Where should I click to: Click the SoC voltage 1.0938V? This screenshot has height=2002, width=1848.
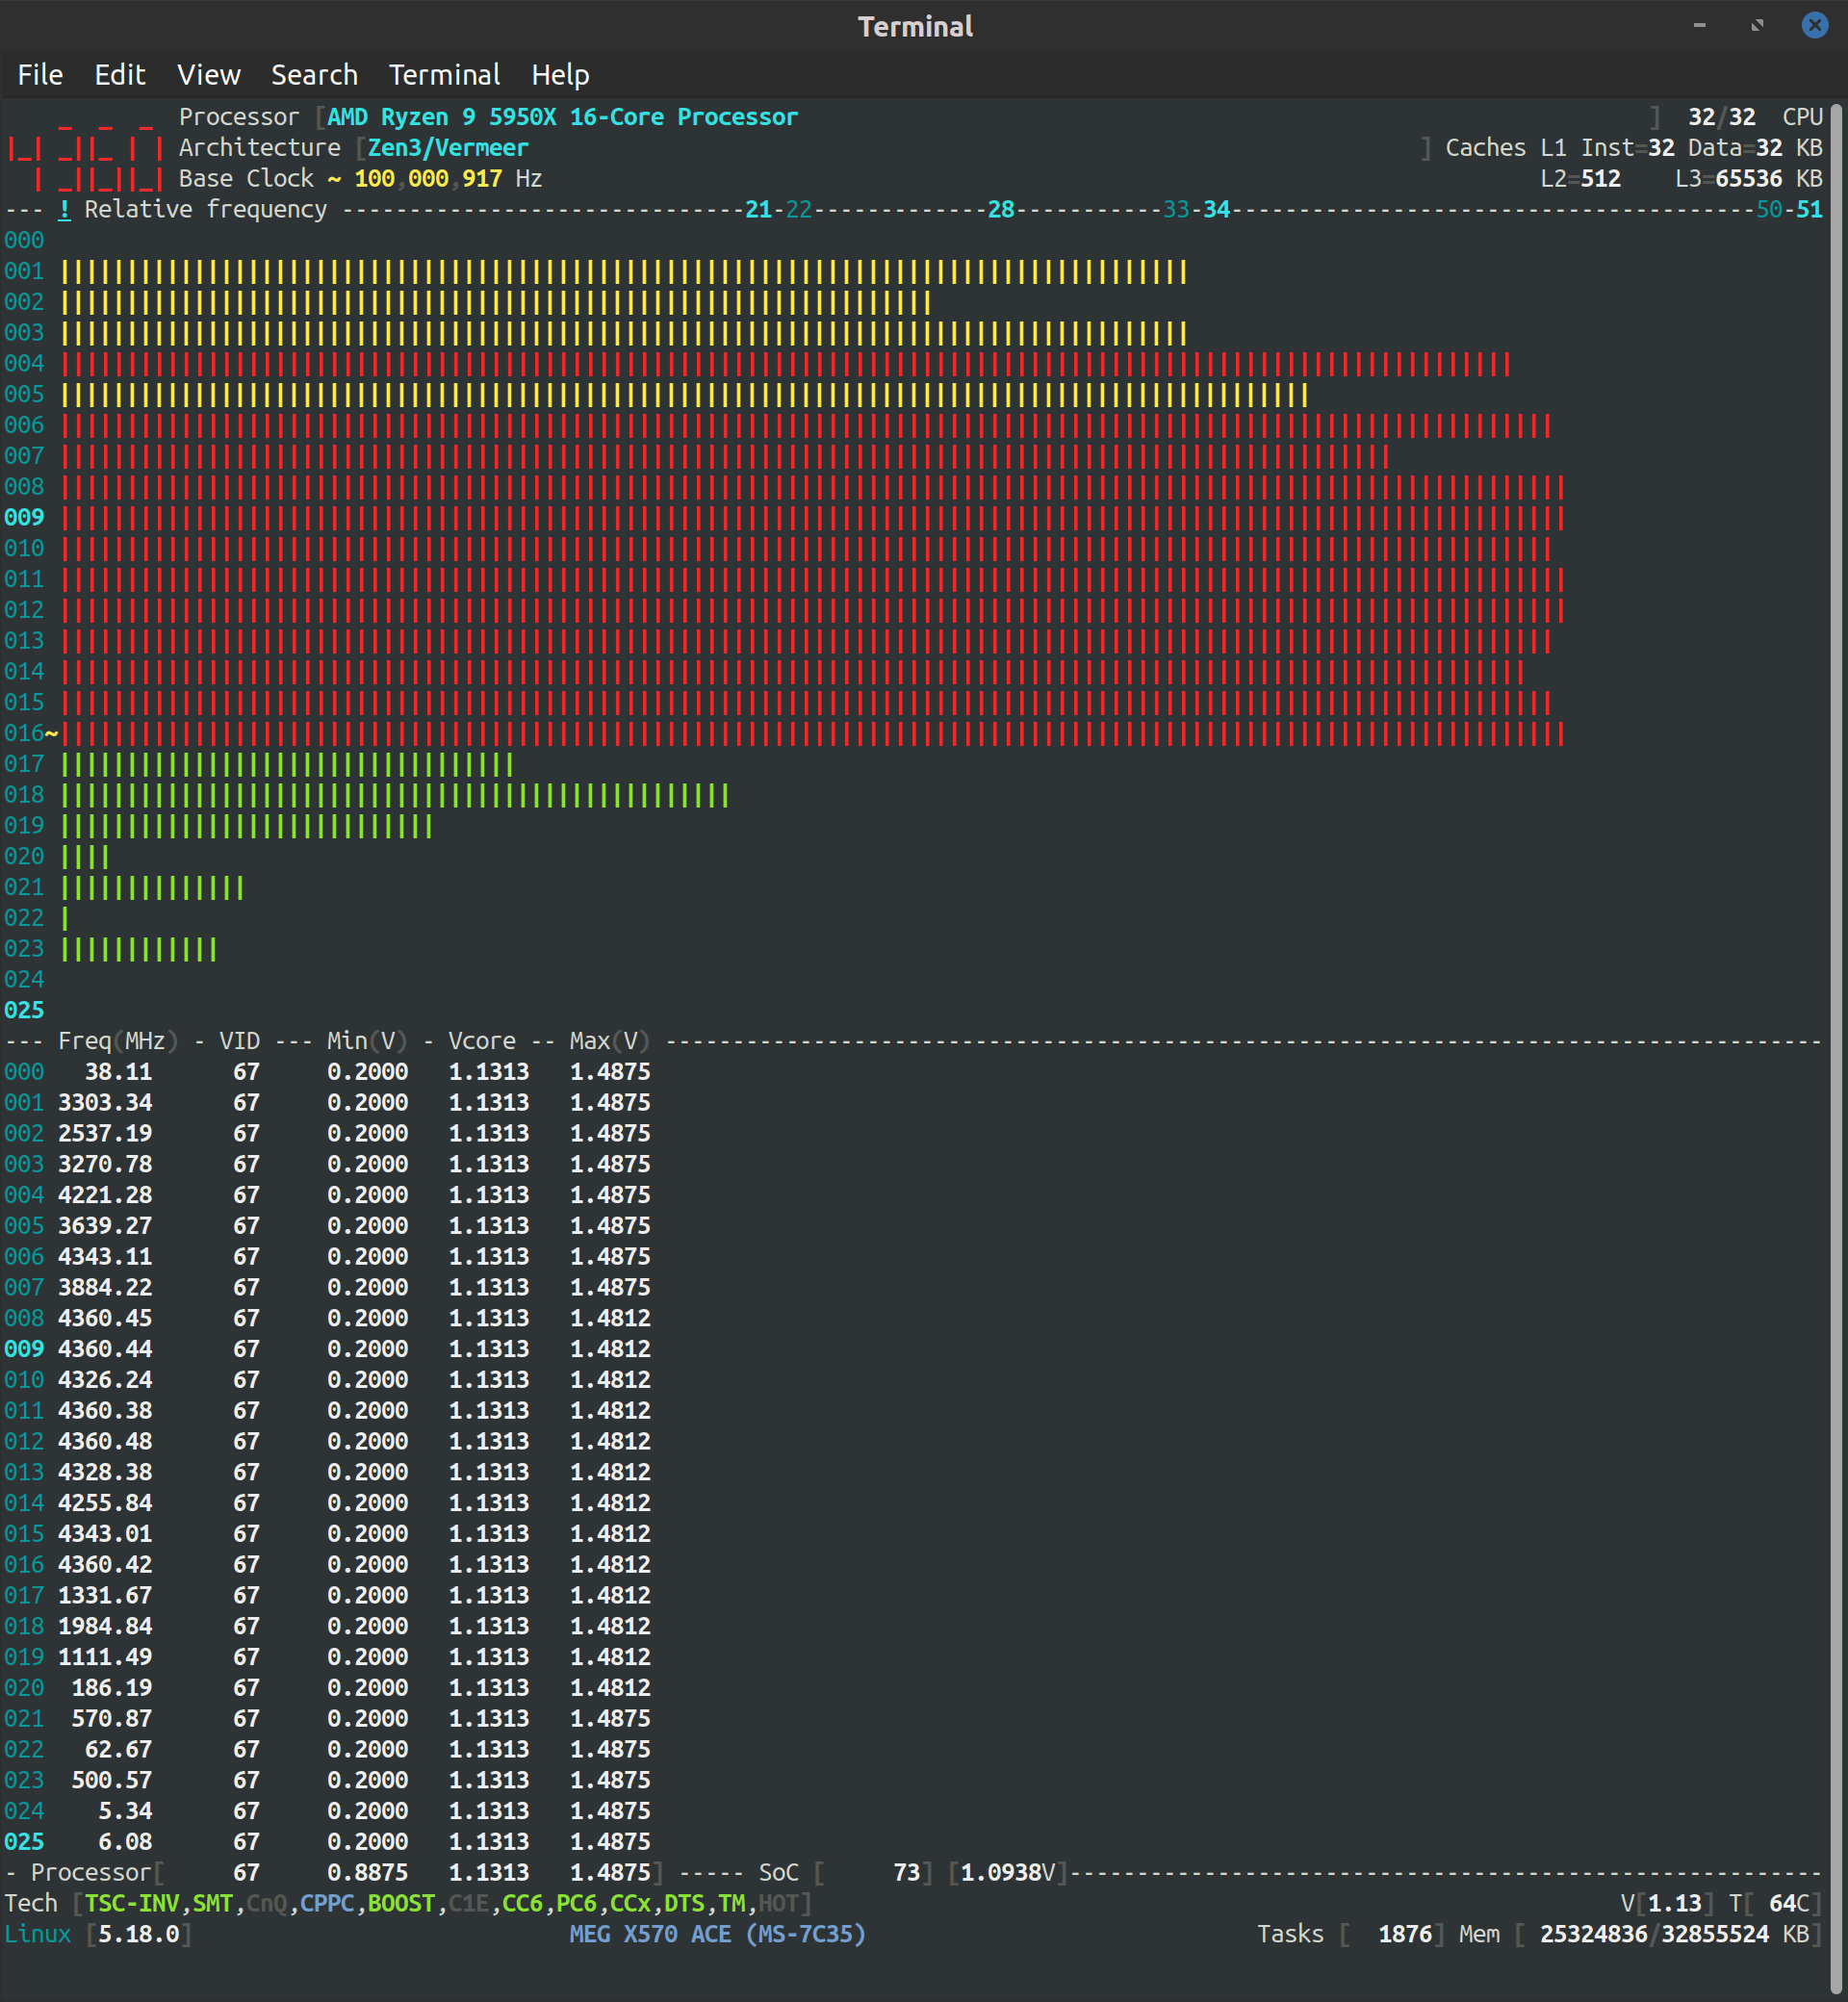point(1008,1873)
